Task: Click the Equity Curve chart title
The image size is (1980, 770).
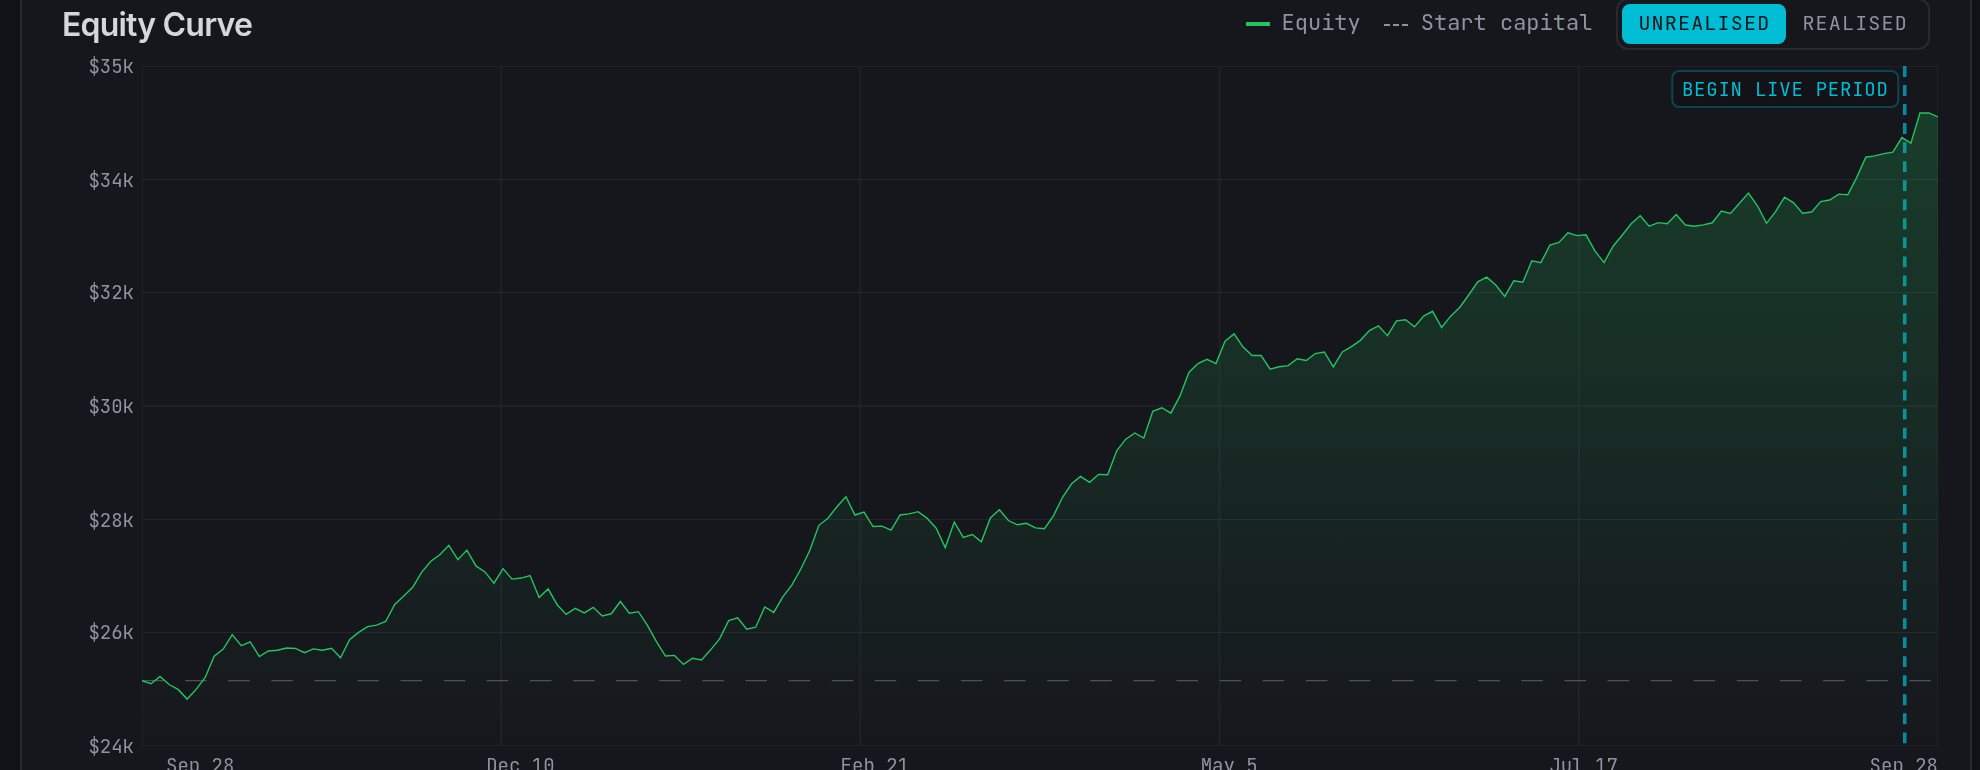Action: point(157,24)
